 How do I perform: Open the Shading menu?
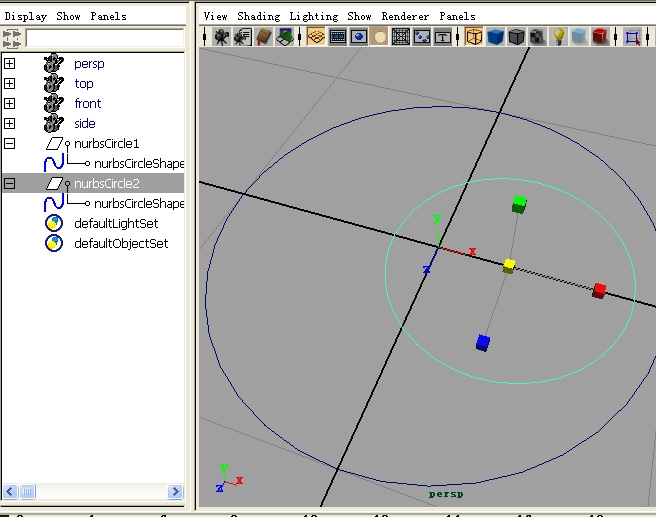259,17
